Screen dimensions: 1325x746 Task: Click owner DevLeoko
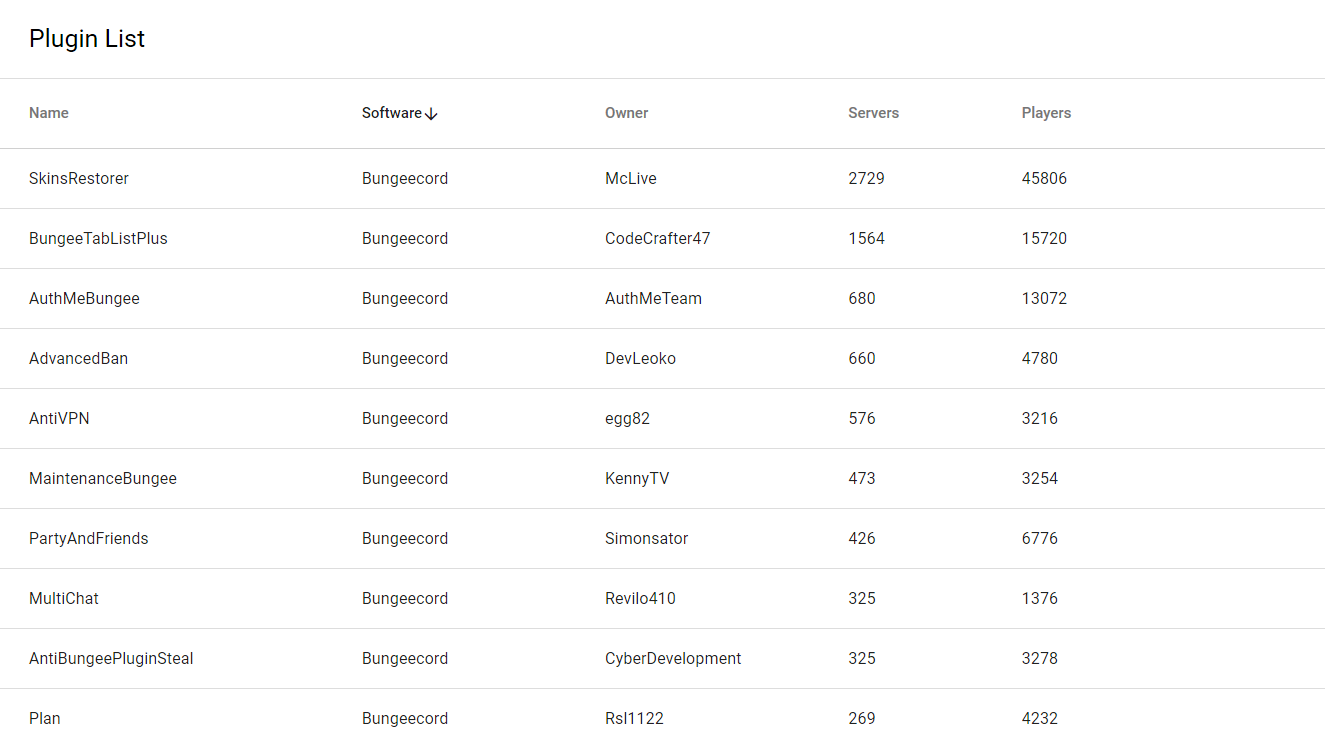pyautogui.click(x=640, y=359)
